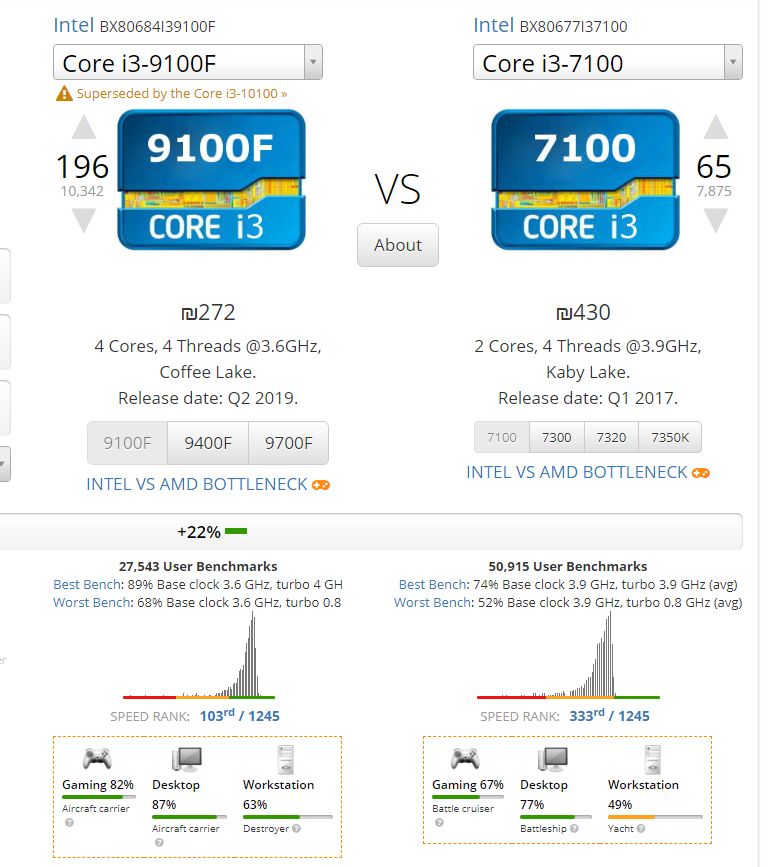Upvote the Core i3-9100F arrow
This screenshot has width=773, height=867.
pyautogui.click(x=83, y=127)
